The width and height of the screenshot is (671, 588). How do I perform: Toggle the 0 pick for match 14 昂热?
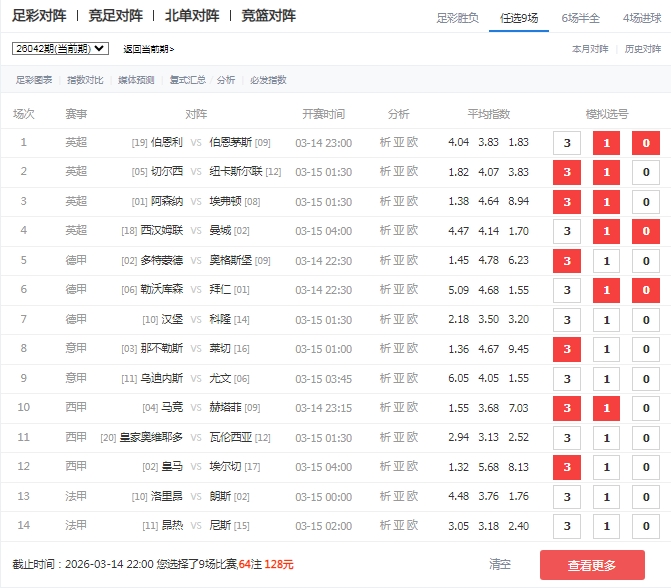[x=645, y=525]
